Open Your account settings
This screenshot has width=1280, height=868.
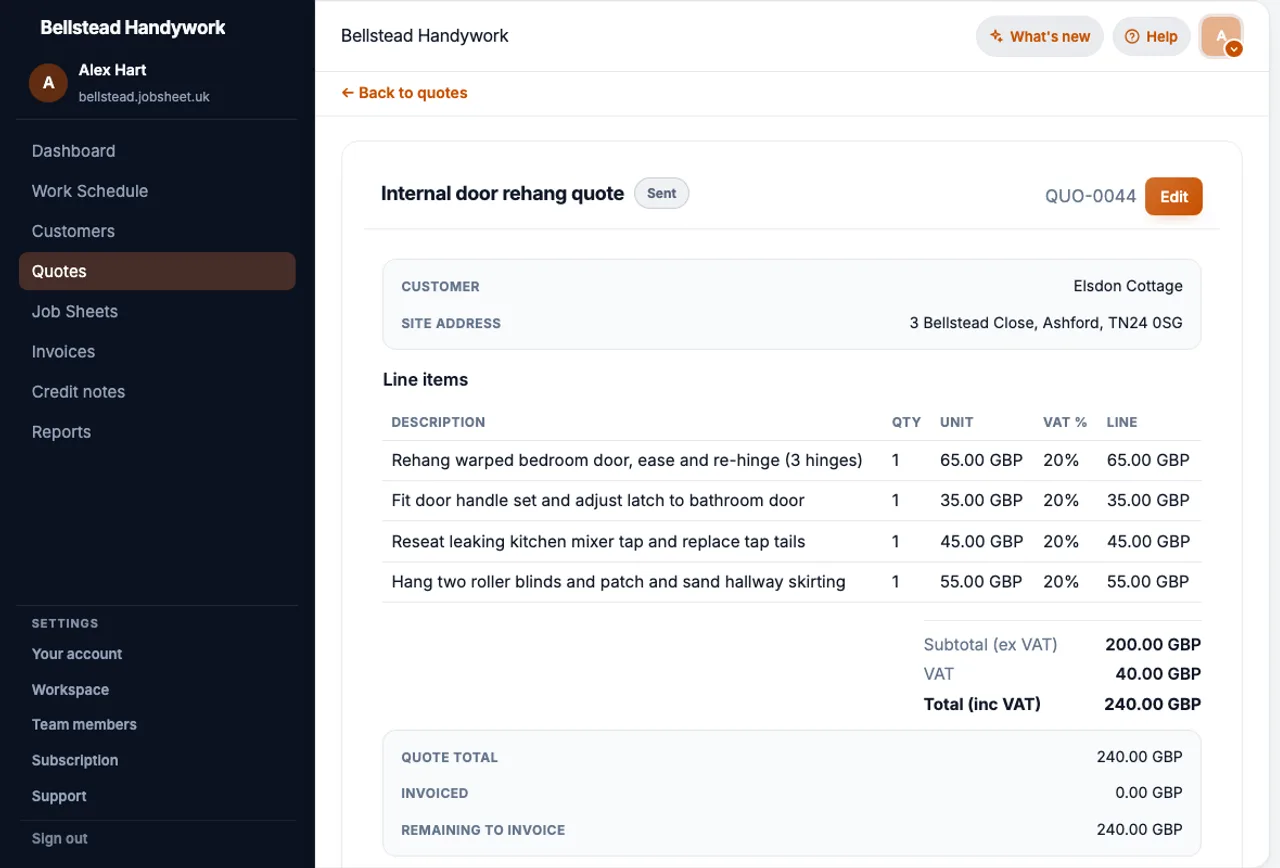click(x=77, y=654)
